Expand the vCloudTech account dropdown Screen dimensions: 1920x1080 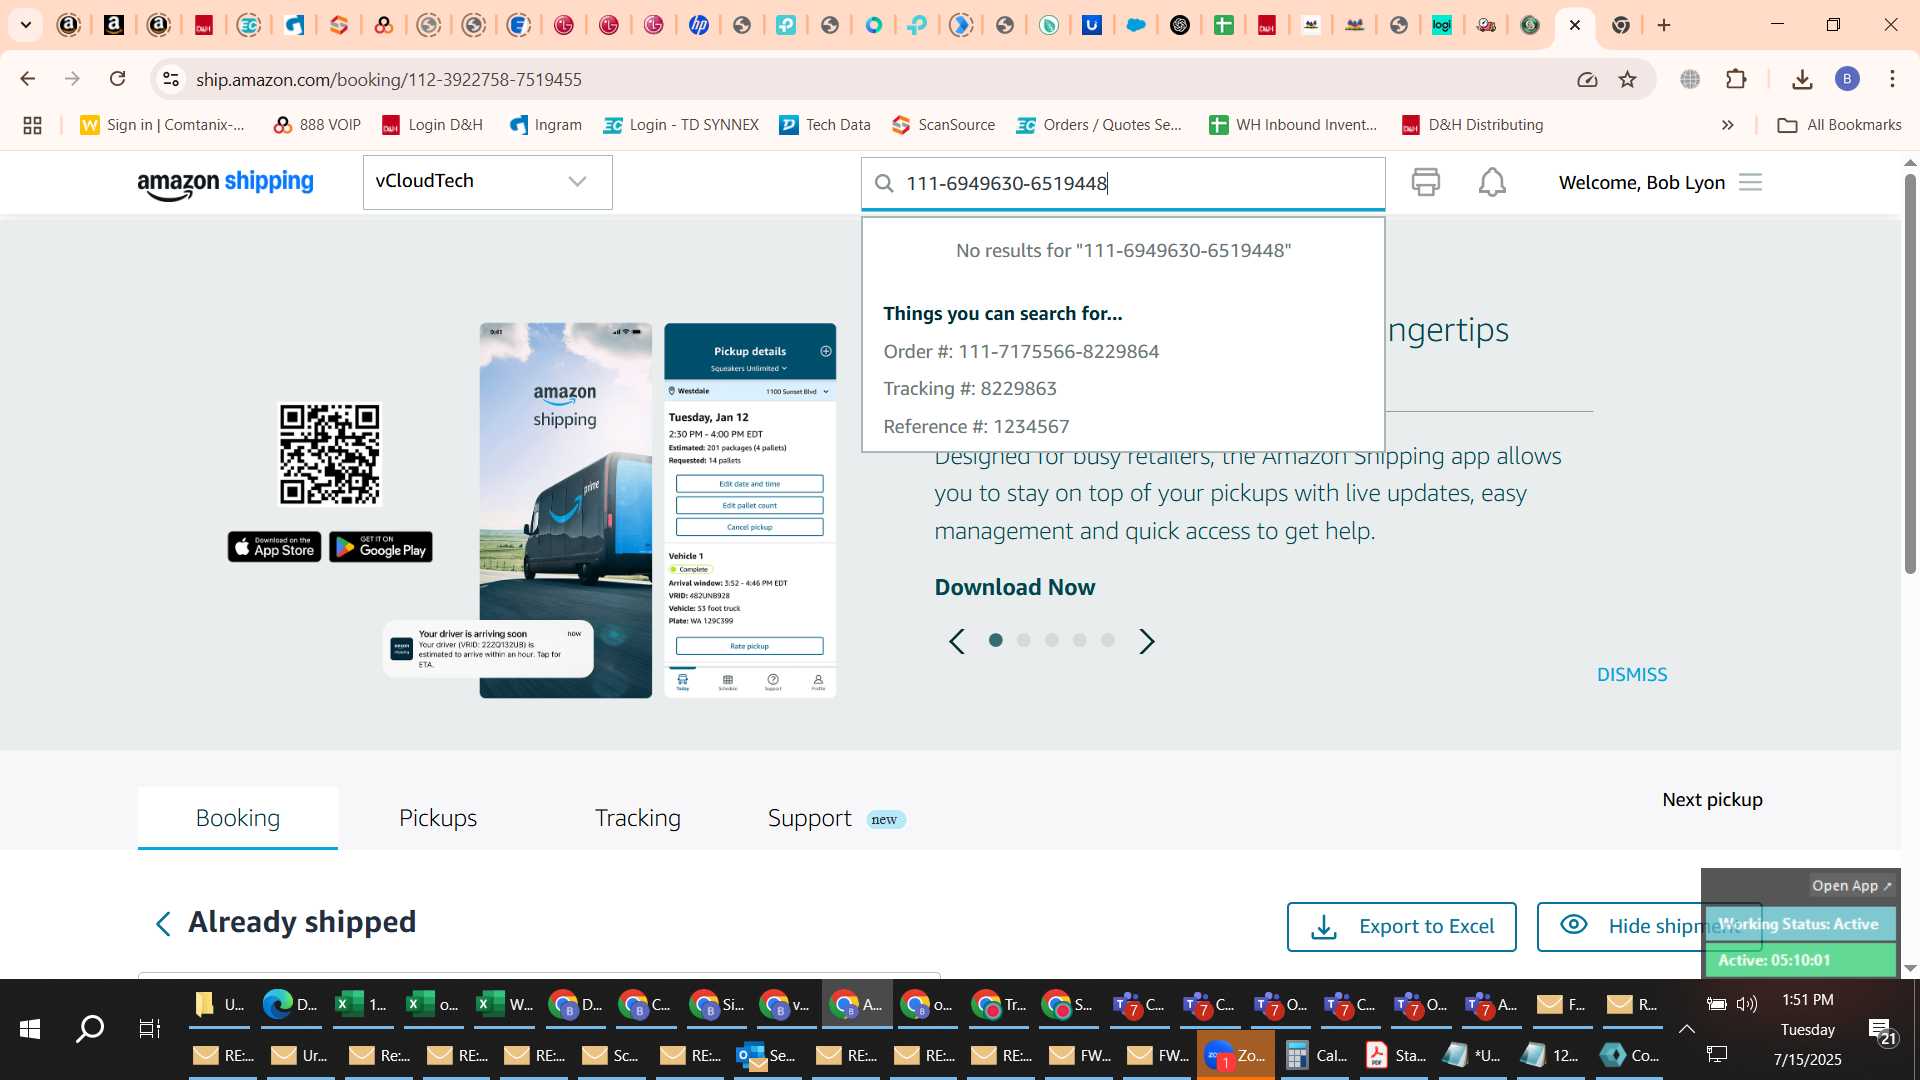tap(488, 182)
